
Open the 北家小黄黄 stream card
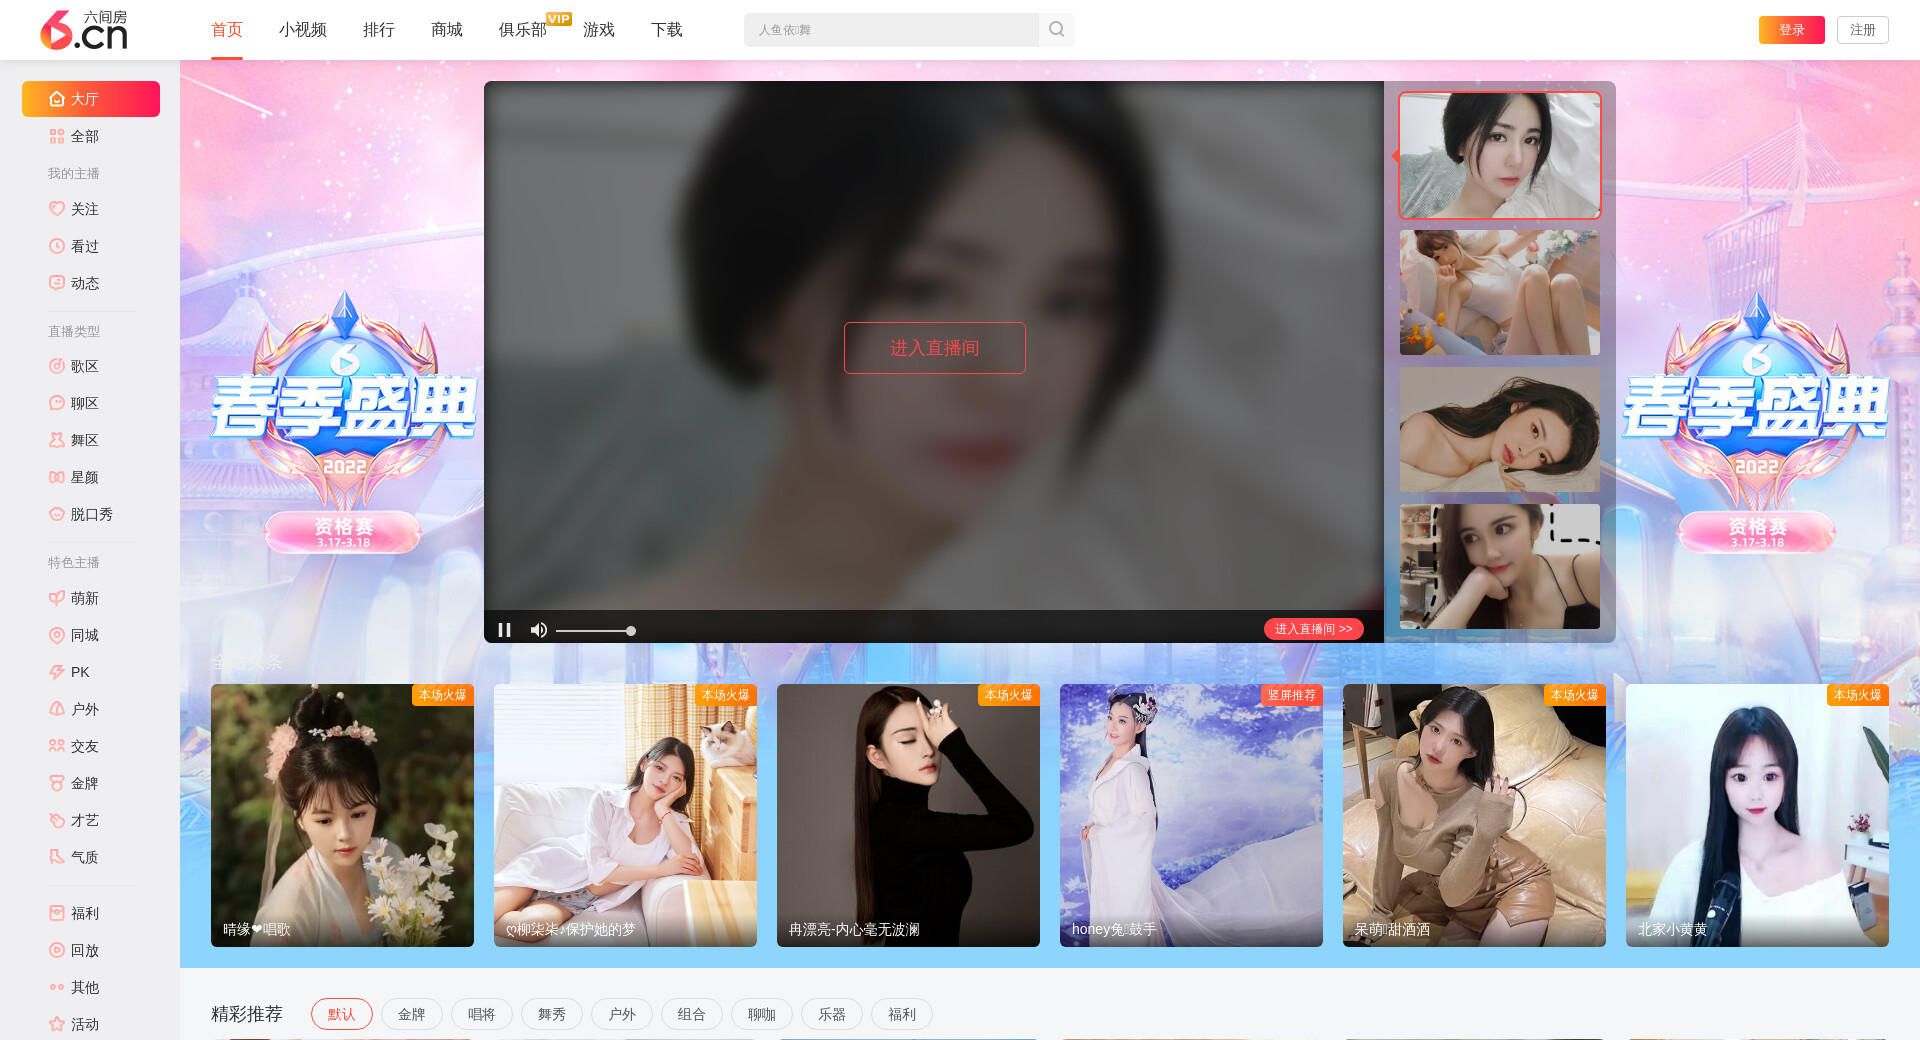point(1757,815)
